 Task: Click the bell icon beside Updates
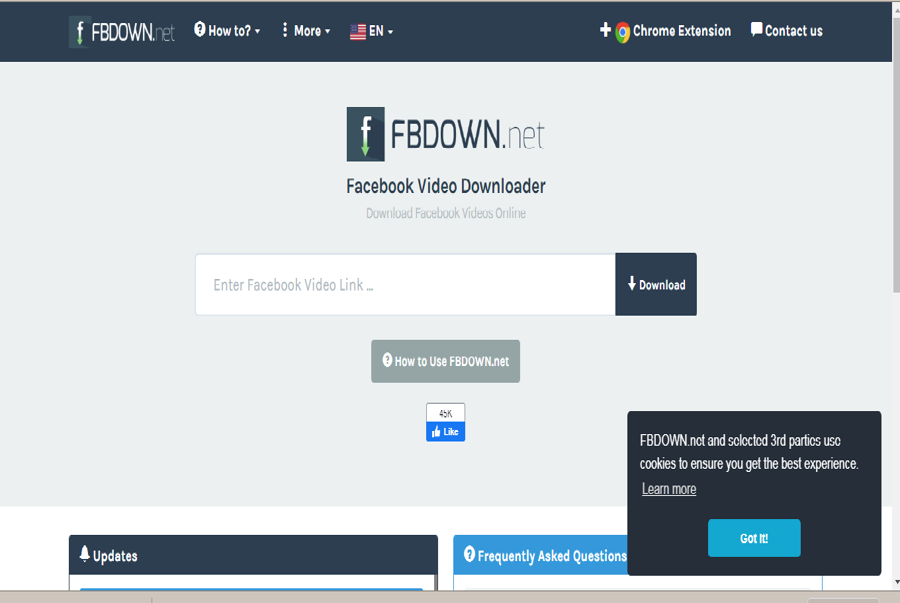coord(85,554)
